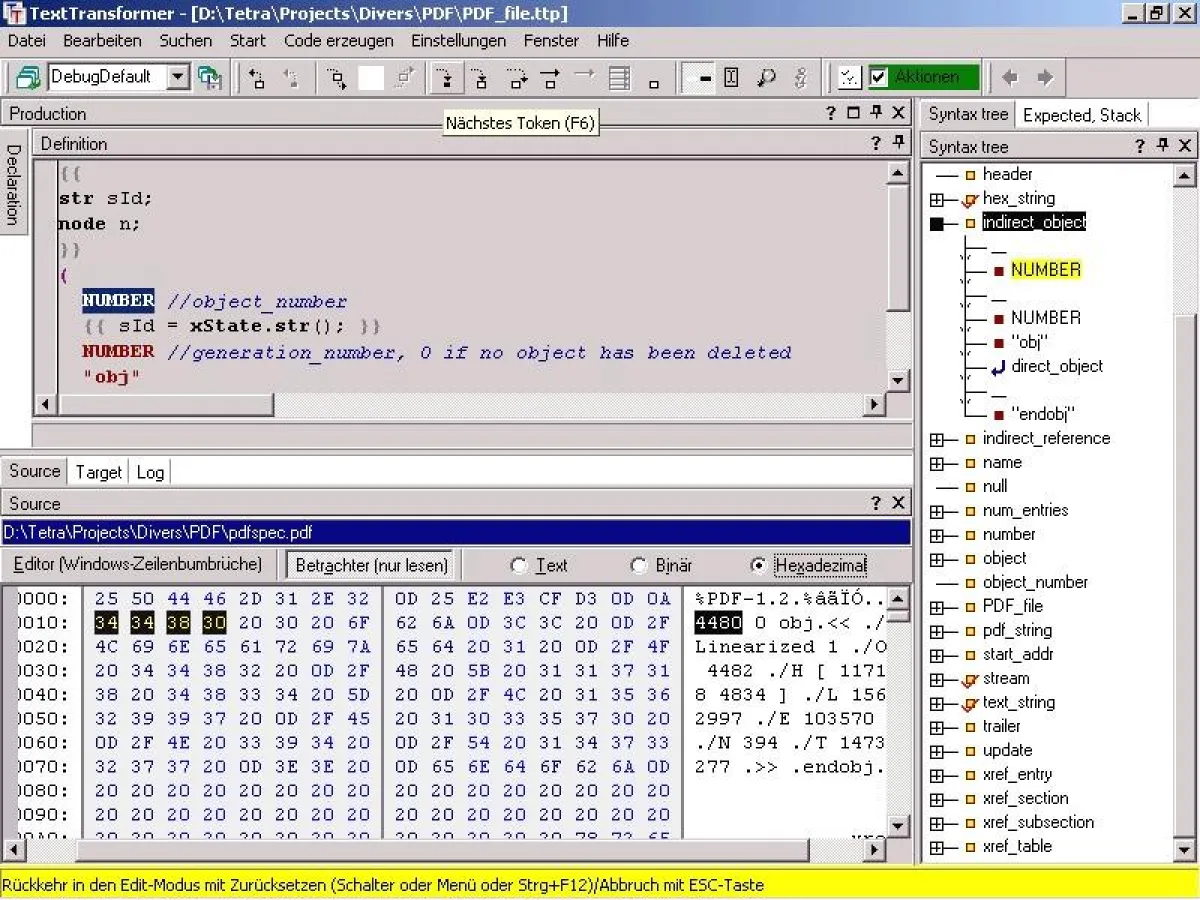The height and width of the screenshot is (900, 1200).
Task: Click the magnifier search icon in the toolbar
Action: [766, 77]
